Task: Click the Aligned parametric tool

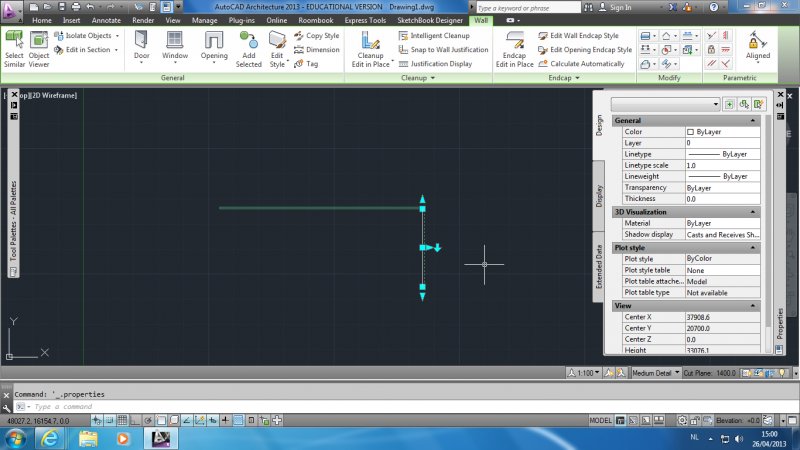Action: pos(758,46)
